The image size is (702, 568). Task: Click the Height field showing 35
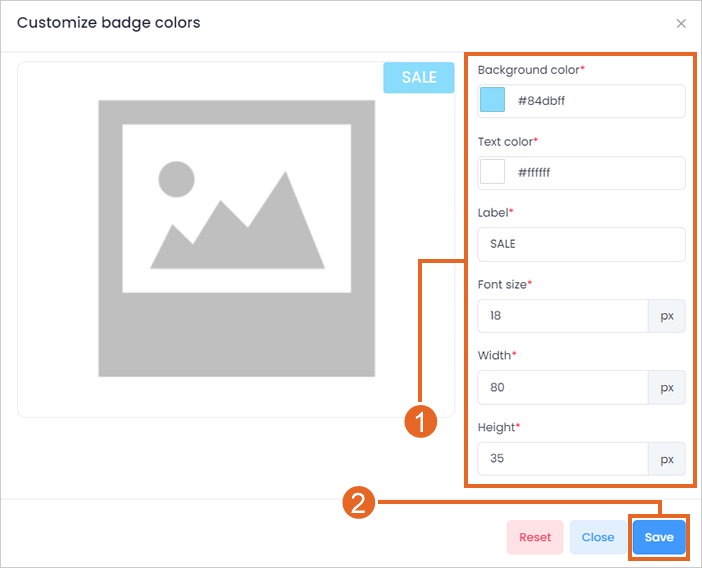(x=563, y=458)
